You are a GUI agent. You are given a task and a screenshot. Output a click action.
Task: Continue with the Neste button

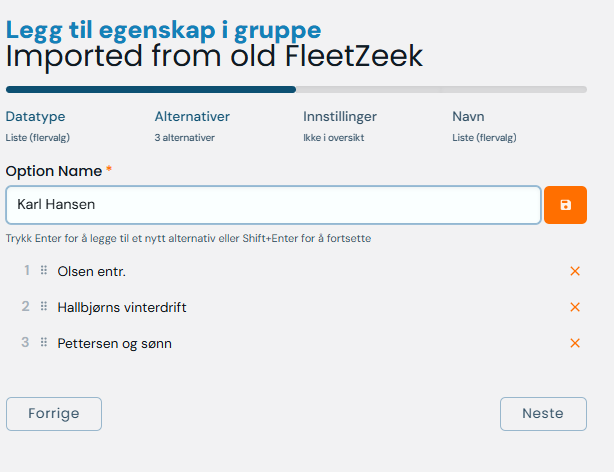543,413
